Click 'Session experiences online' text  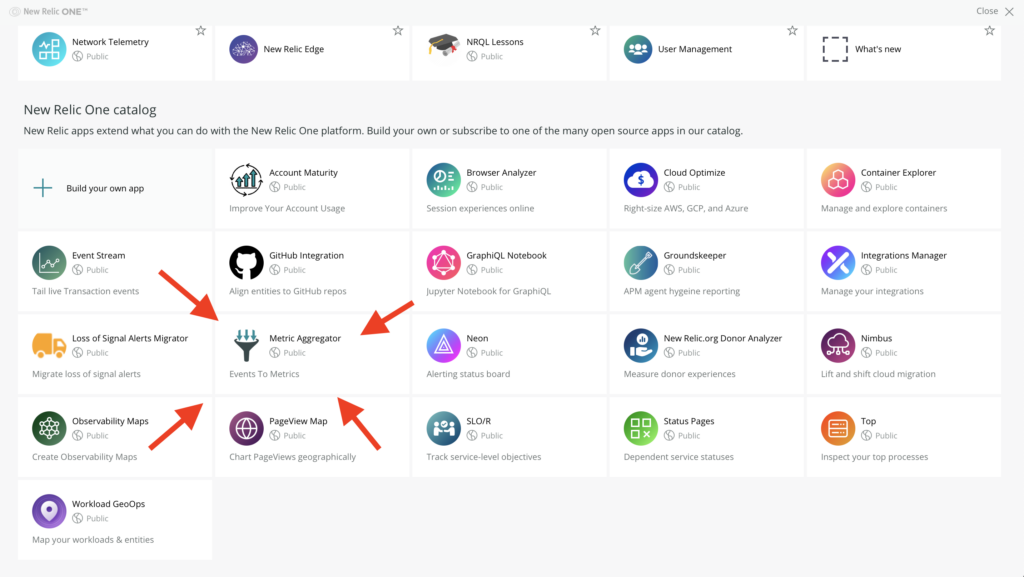(x=480, y=208)
